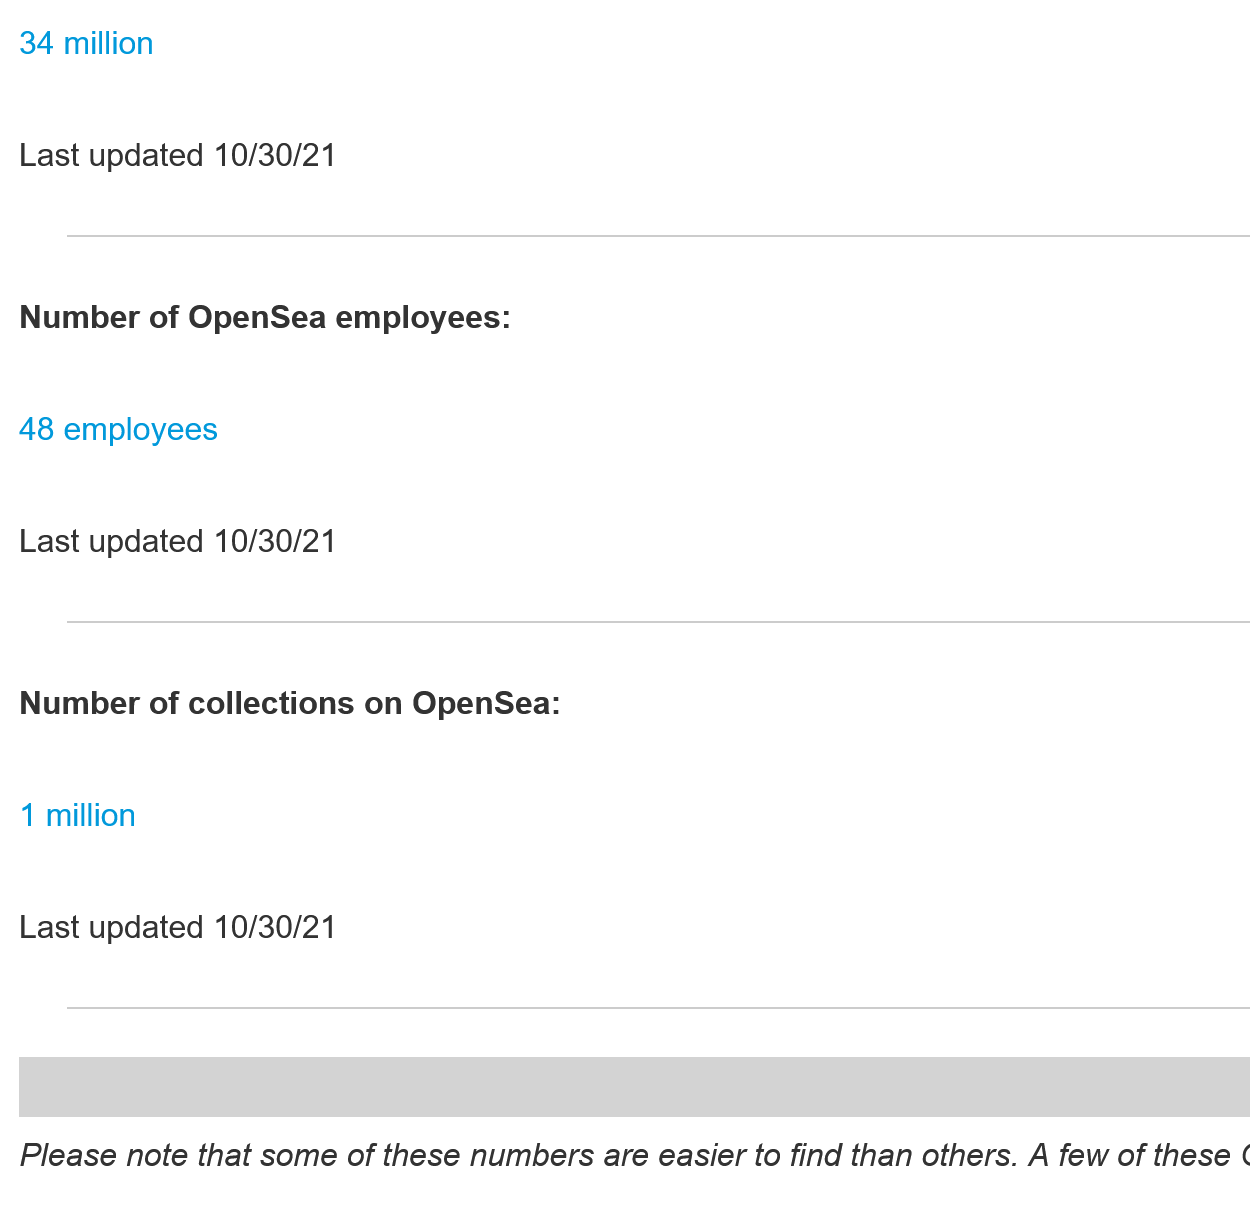
Task: Open the "34 million" link
Action: click(x=86, y=43)
